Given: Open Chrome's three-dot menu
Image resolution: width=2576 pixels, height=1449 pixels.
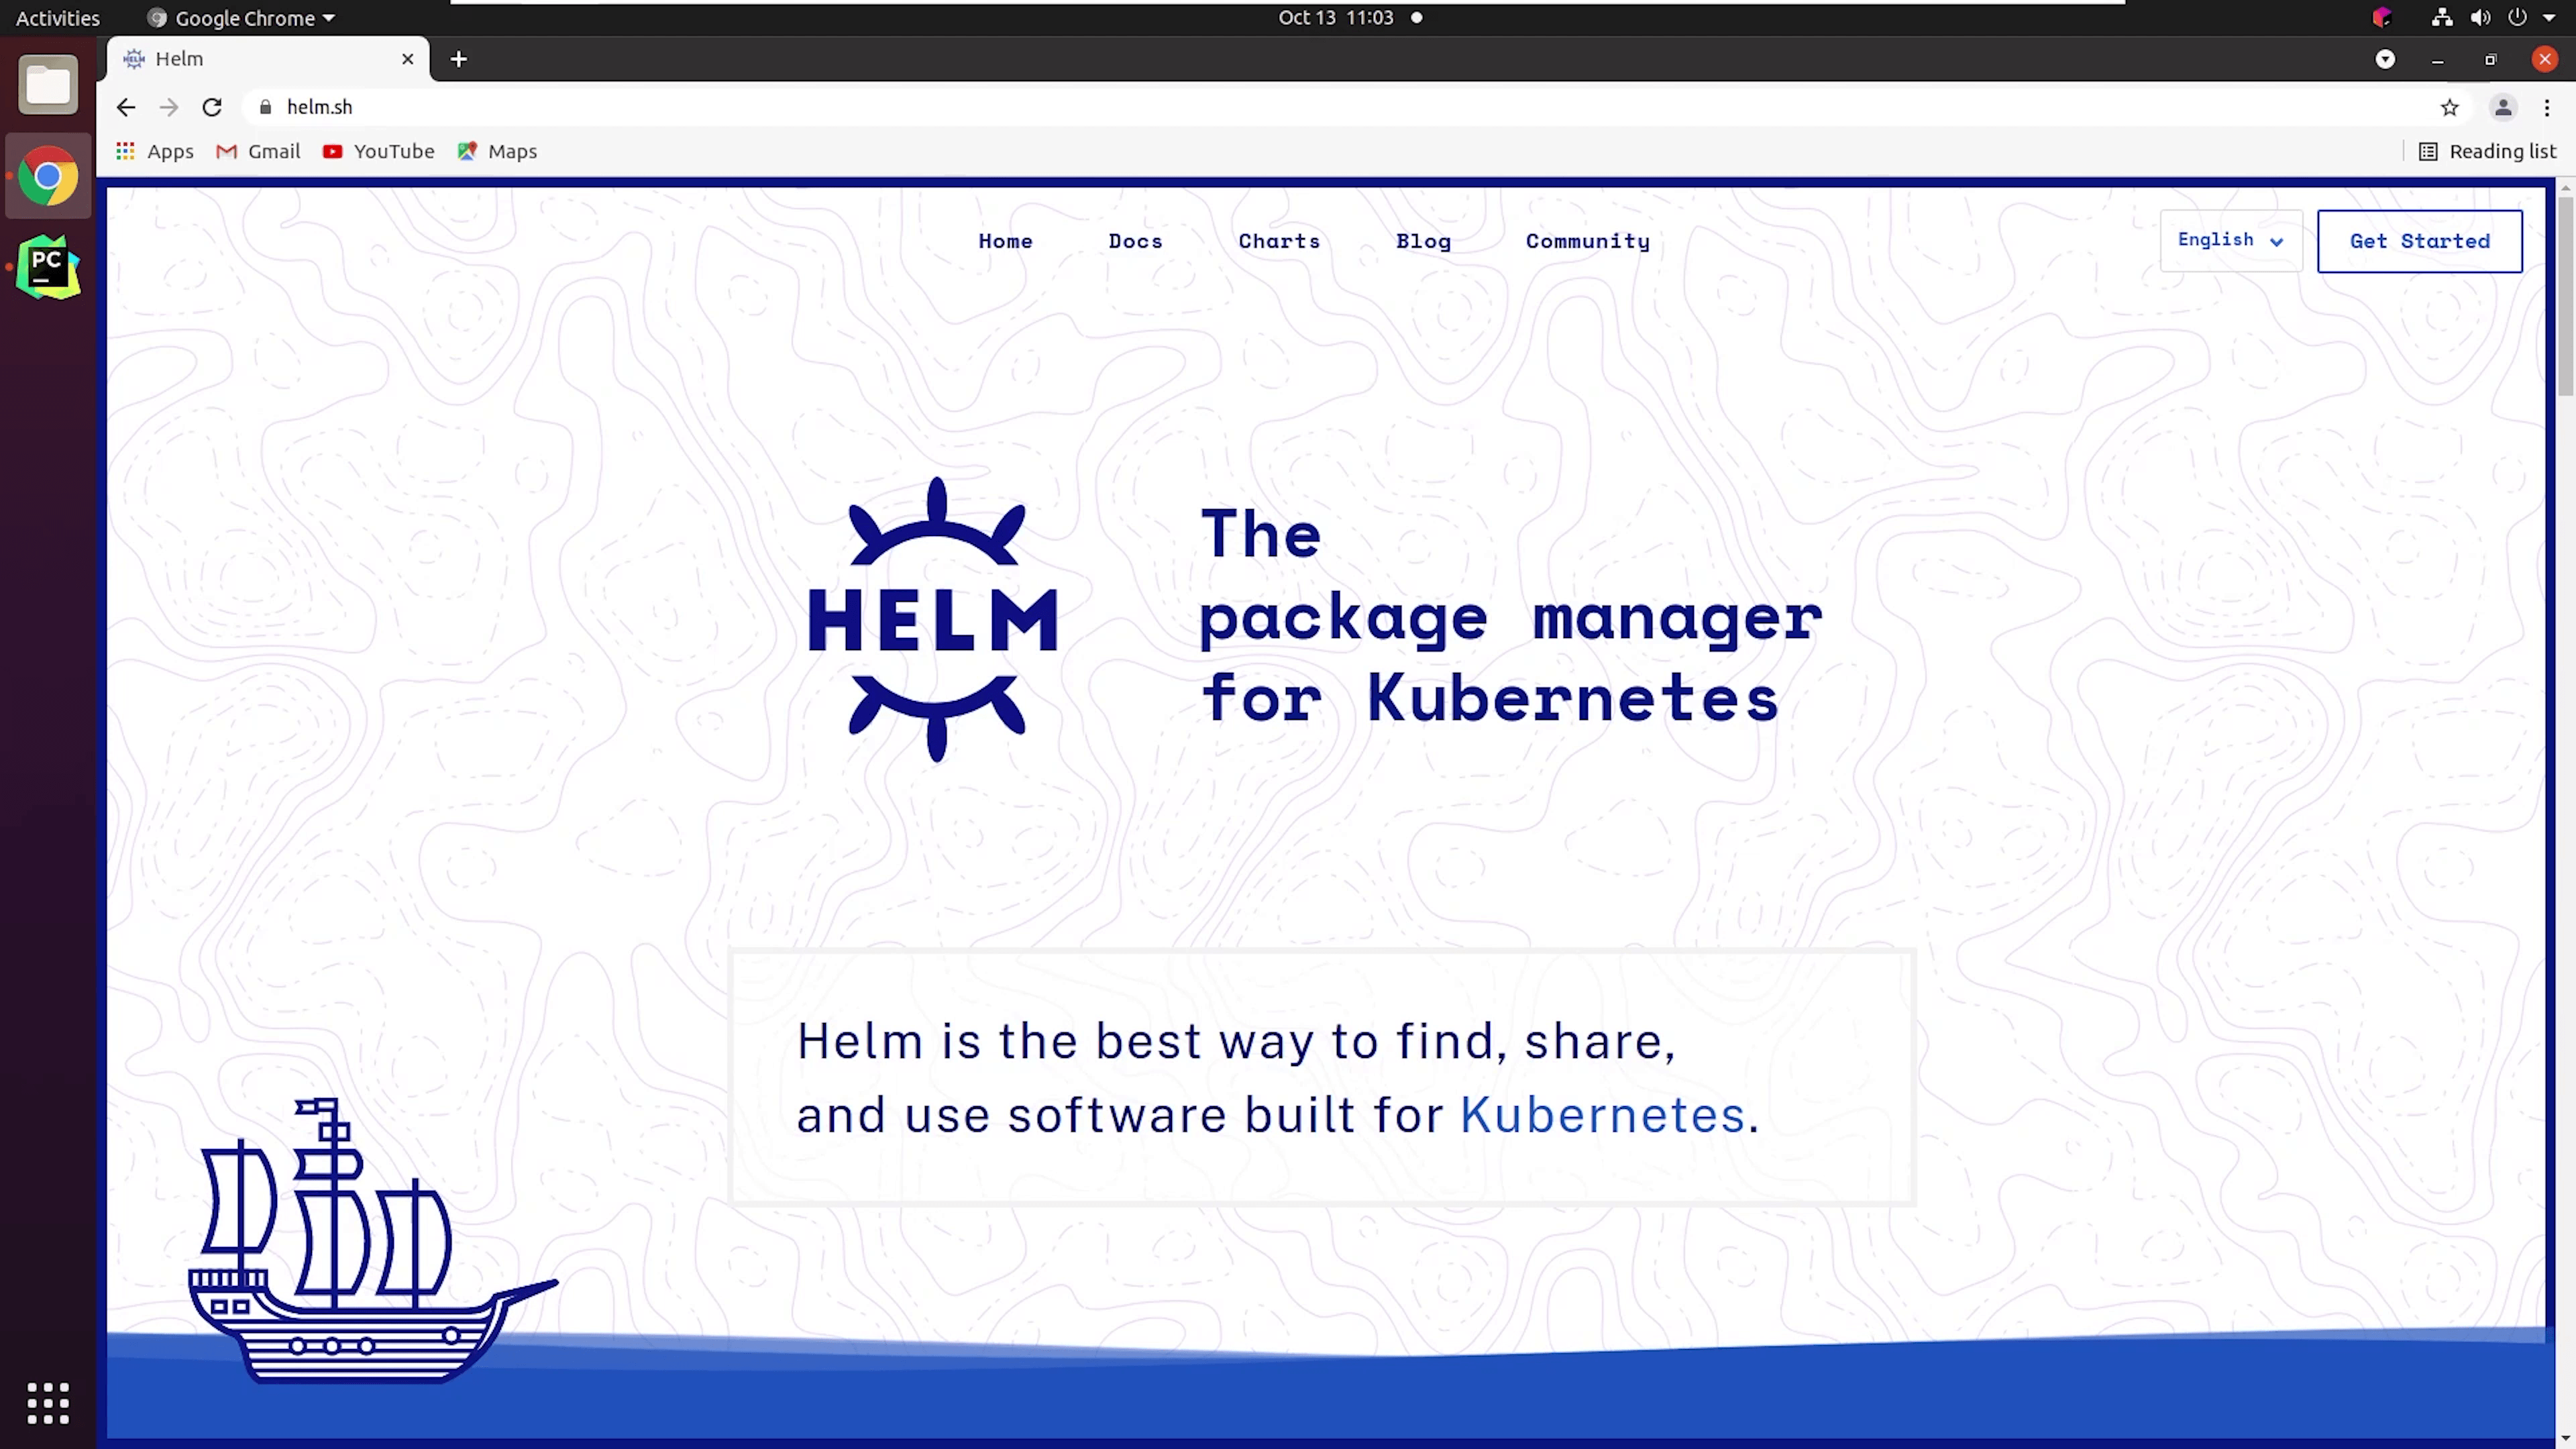Looking at the screenshot, I should pos(2547,107).
